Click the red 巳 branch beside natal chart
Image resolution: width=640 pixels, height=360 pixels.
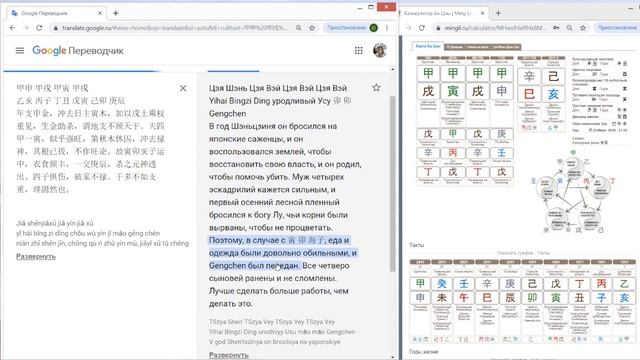(529, 94)
